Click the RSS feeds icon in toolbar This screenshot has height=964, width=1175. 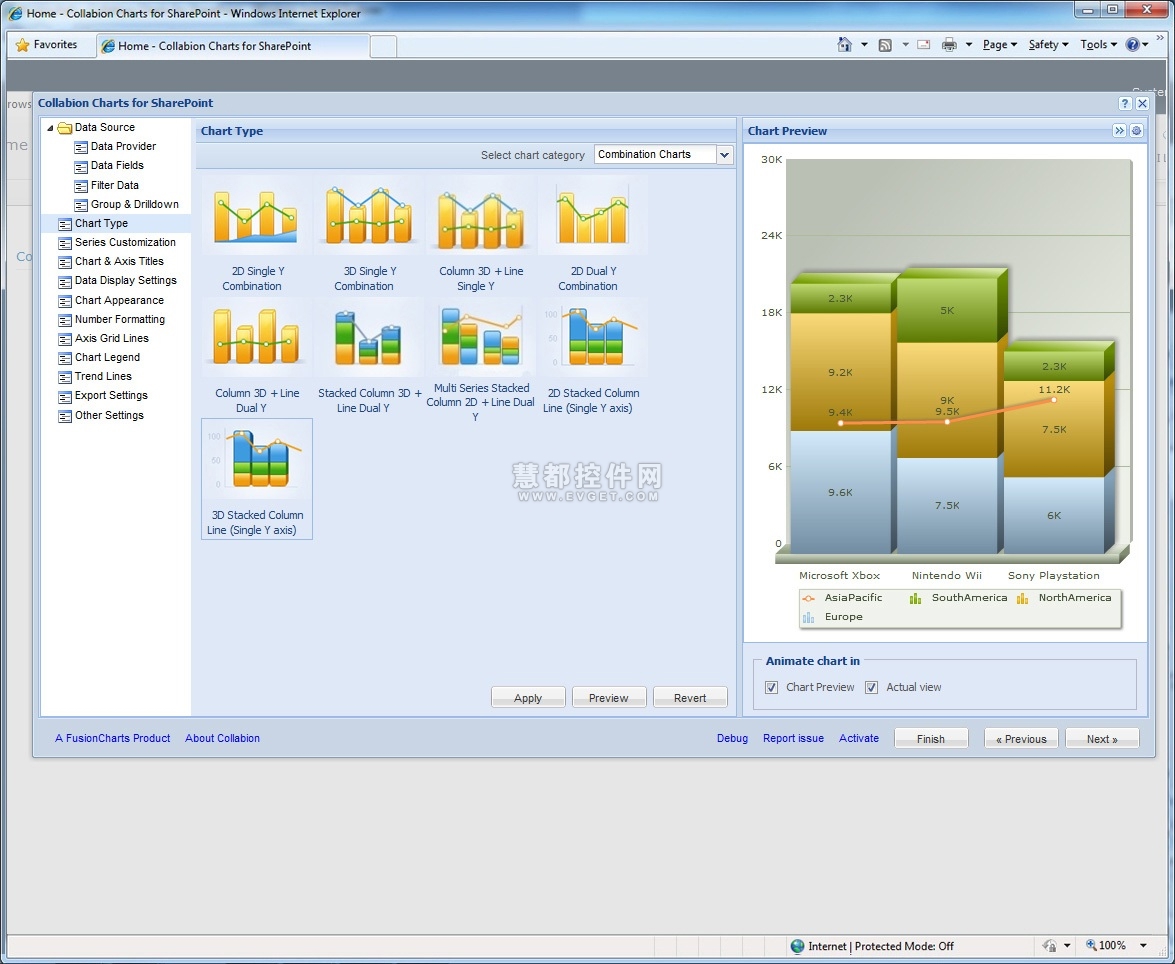pyautogui.click(x=885, y=45)
